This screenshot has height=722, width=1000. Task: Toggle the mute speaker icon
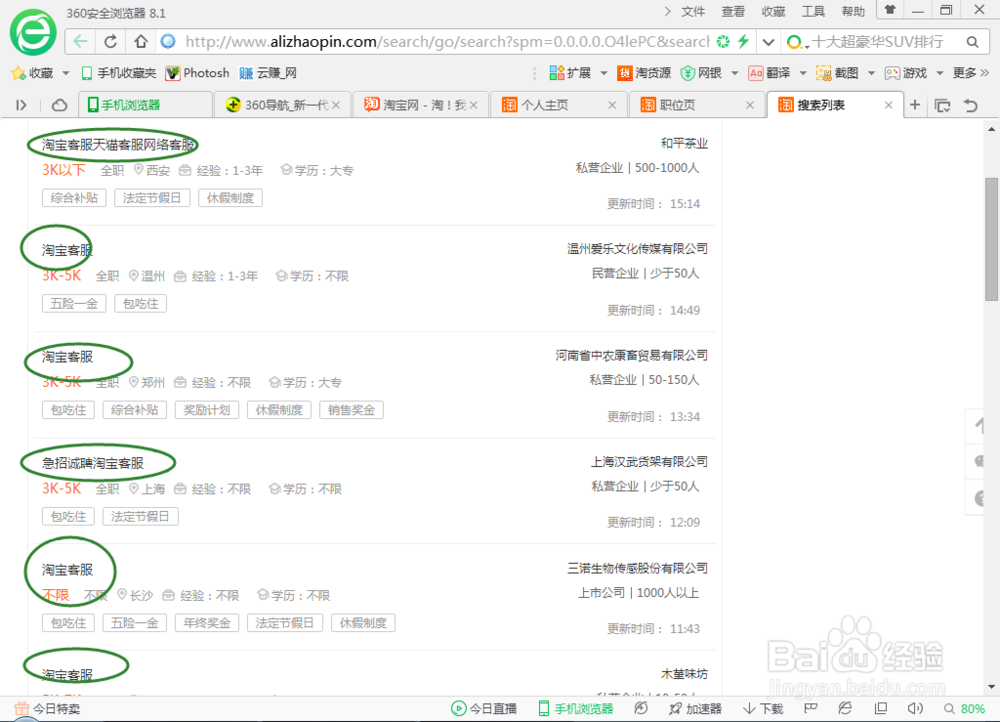(x=915, y=709)
